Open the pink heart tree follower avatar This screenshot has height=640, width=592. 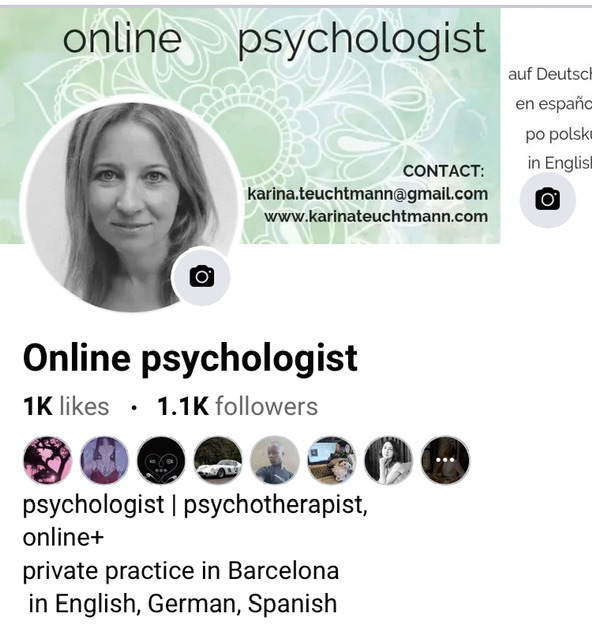pos(47,460)
